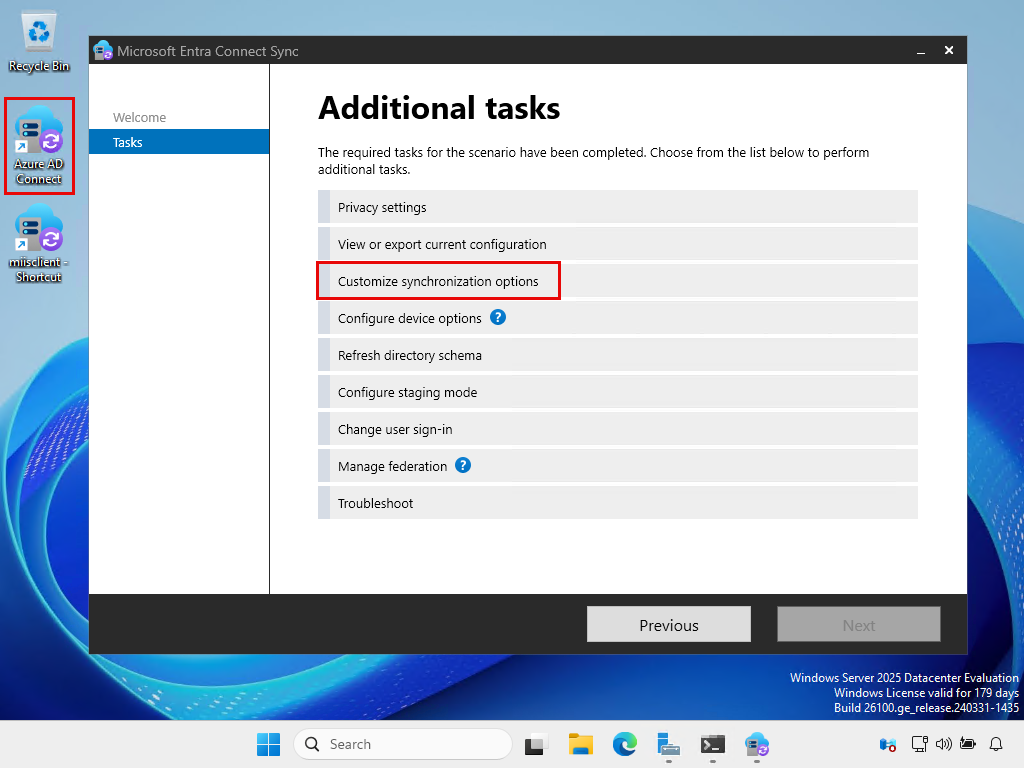Open Task View from the taskbar
The image size is (1024, 768).
click(536, 744)
